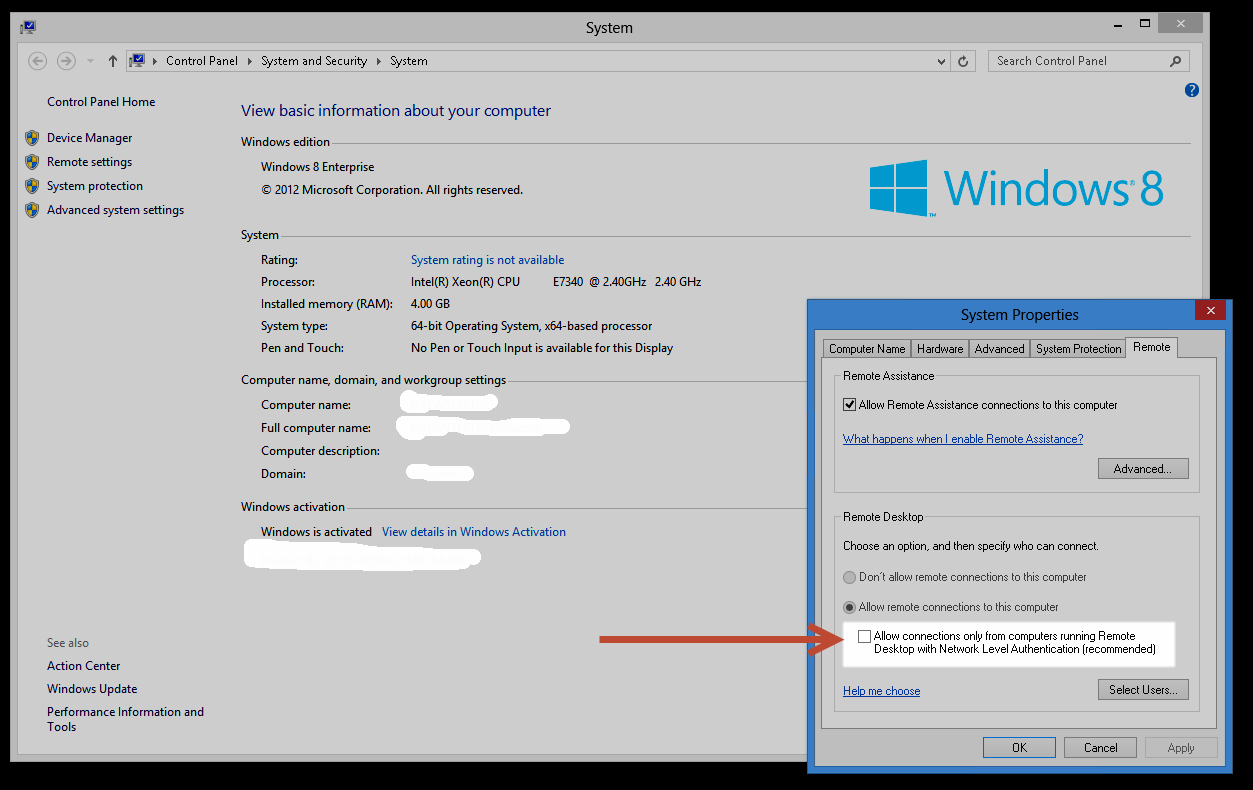This screenshot has width=1253, height=790.
Task: Open the address bar dropdown arrow
Action: (940, 61)
